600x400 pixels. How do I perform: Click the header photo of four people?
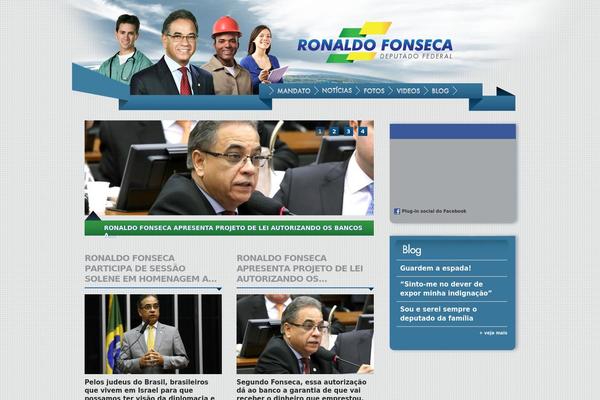[193, 52]
